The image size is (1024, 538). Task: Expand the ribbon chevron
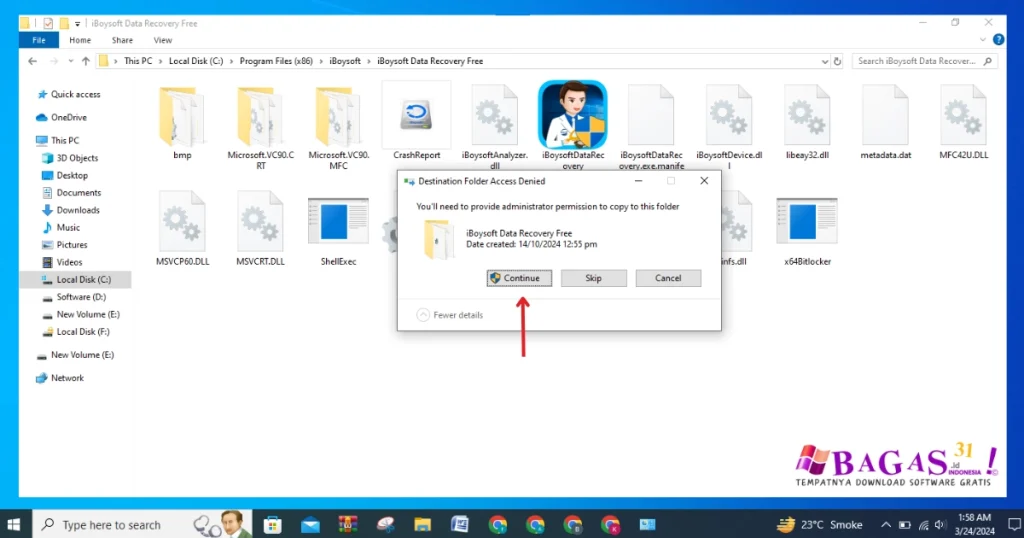pos(983,40)
